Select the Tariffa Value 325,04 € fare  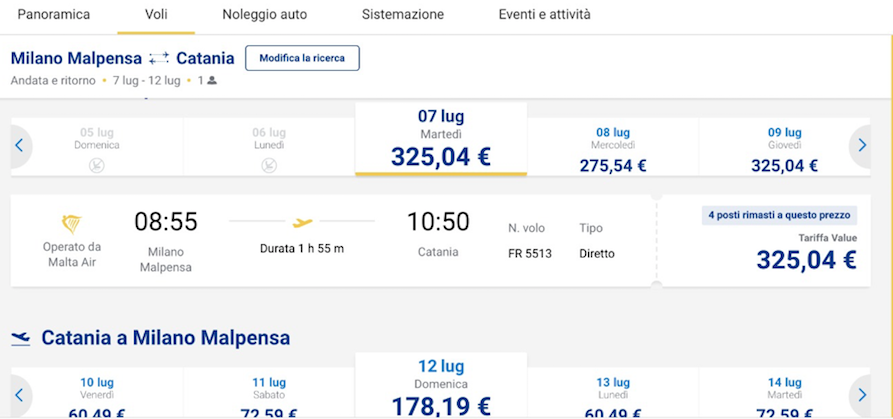click(x=767, y=241)
